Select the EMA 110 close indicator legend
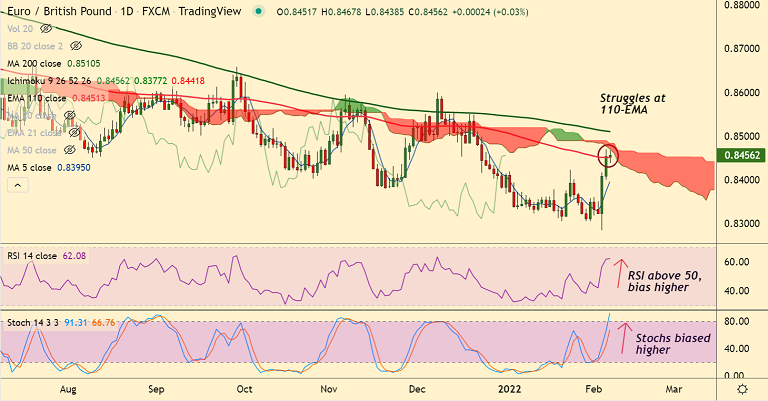This screenshot has height=401, width=768. (37, 98)
